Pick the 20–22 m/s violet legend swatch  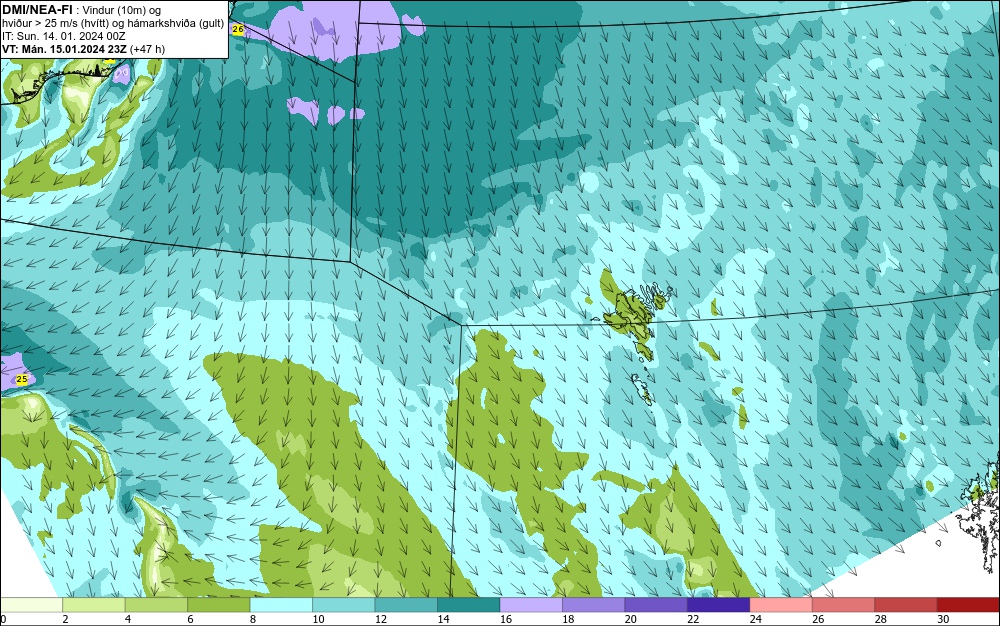tap(656, 605)
